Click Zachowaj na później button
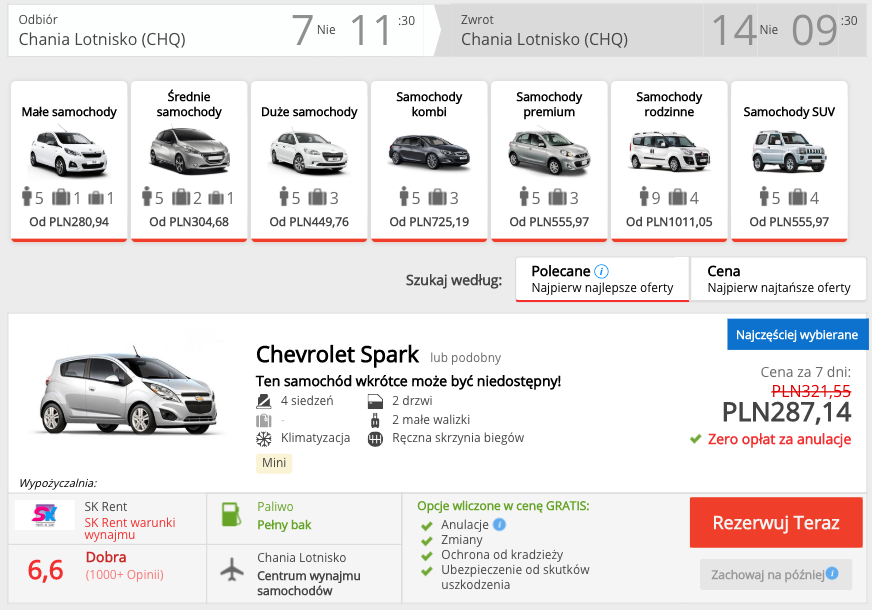This screenshot has height=610, width=872. pos(775,574)
